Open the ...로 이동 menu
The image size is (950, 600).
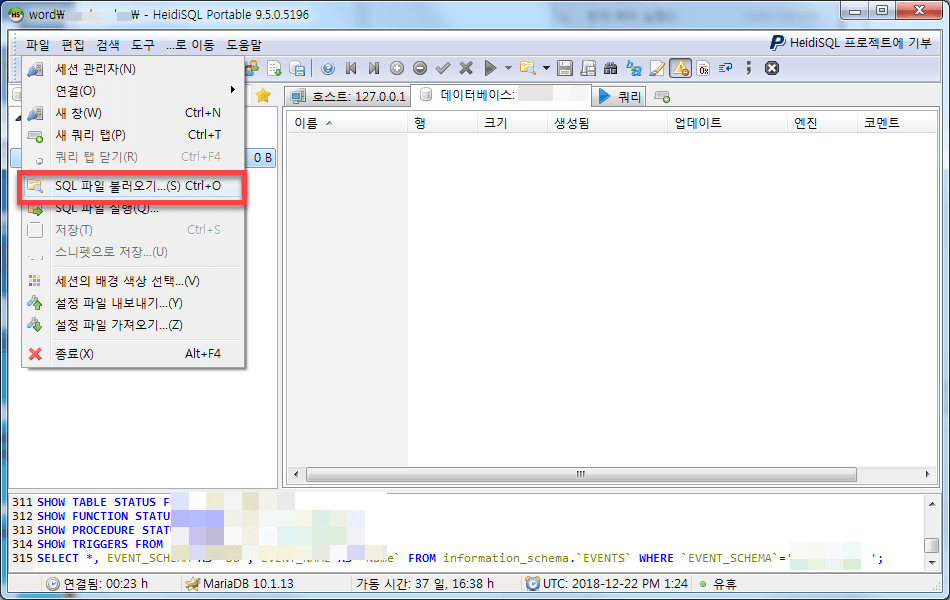coord(190,45)
